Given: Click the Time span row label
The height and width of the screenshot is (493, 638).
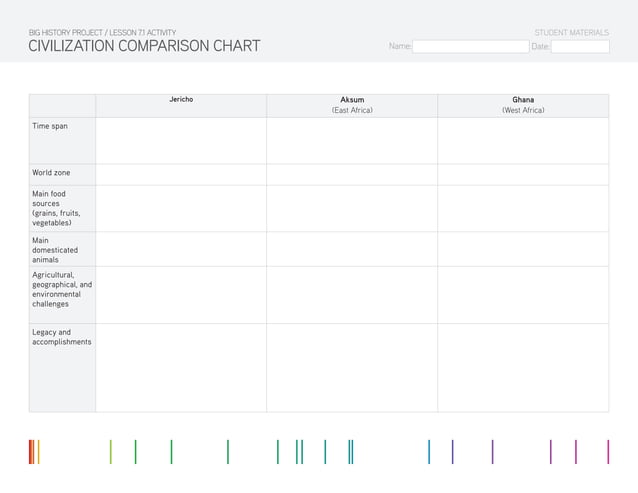Looking at the screenshot, I should click(x=50, y=127).
